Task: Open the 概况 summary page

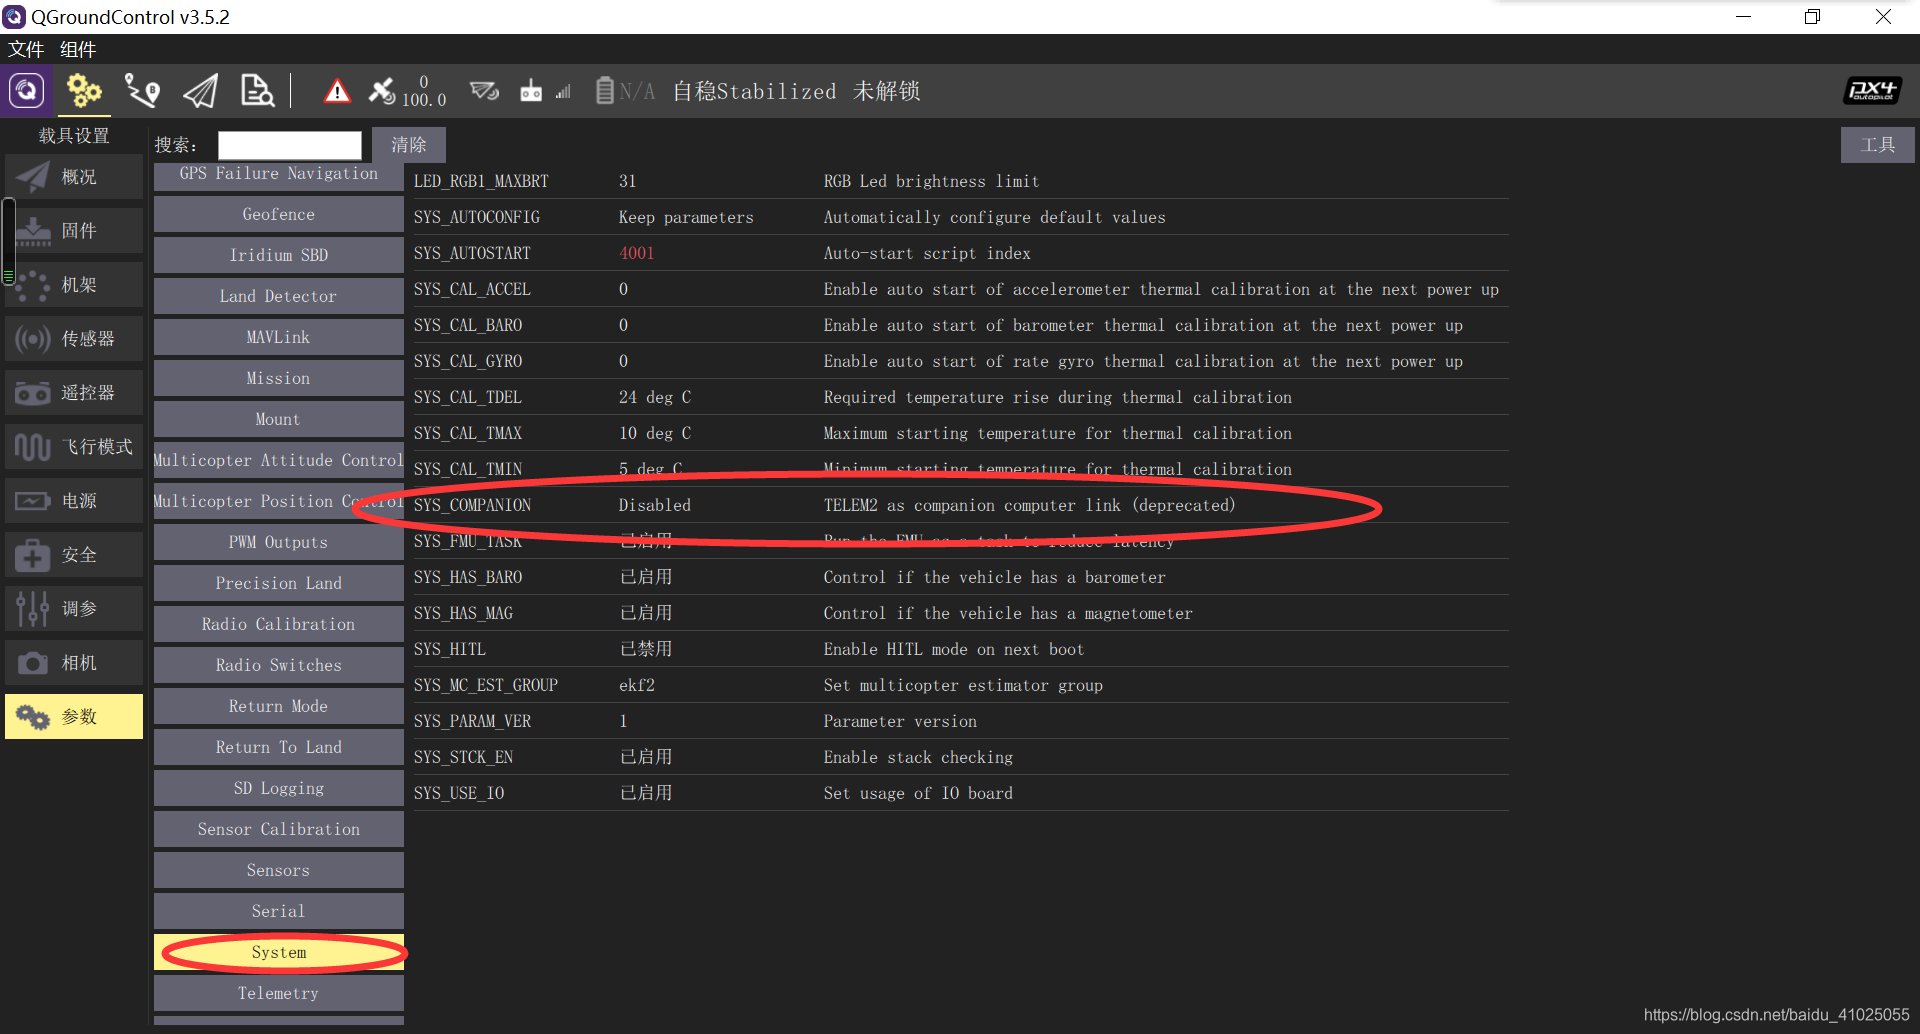Action: [x=74, y=177]
